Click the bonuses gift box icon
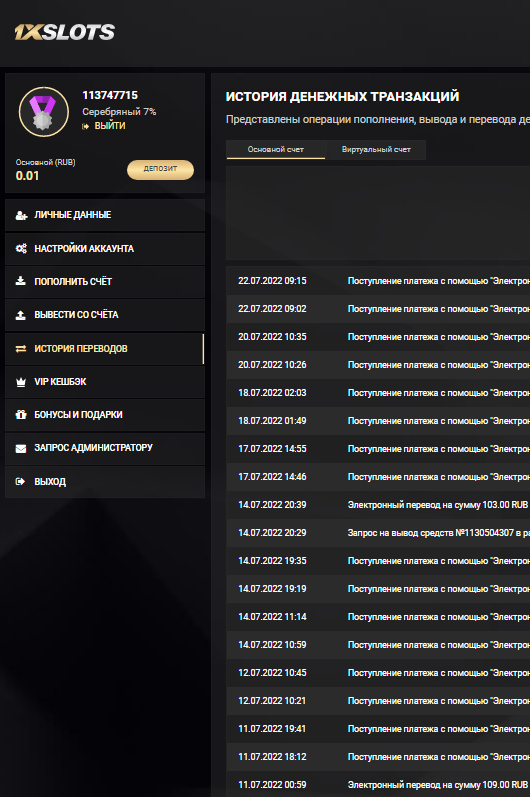The height and width of the screenshot is (797, 530). tap(21, 415)
